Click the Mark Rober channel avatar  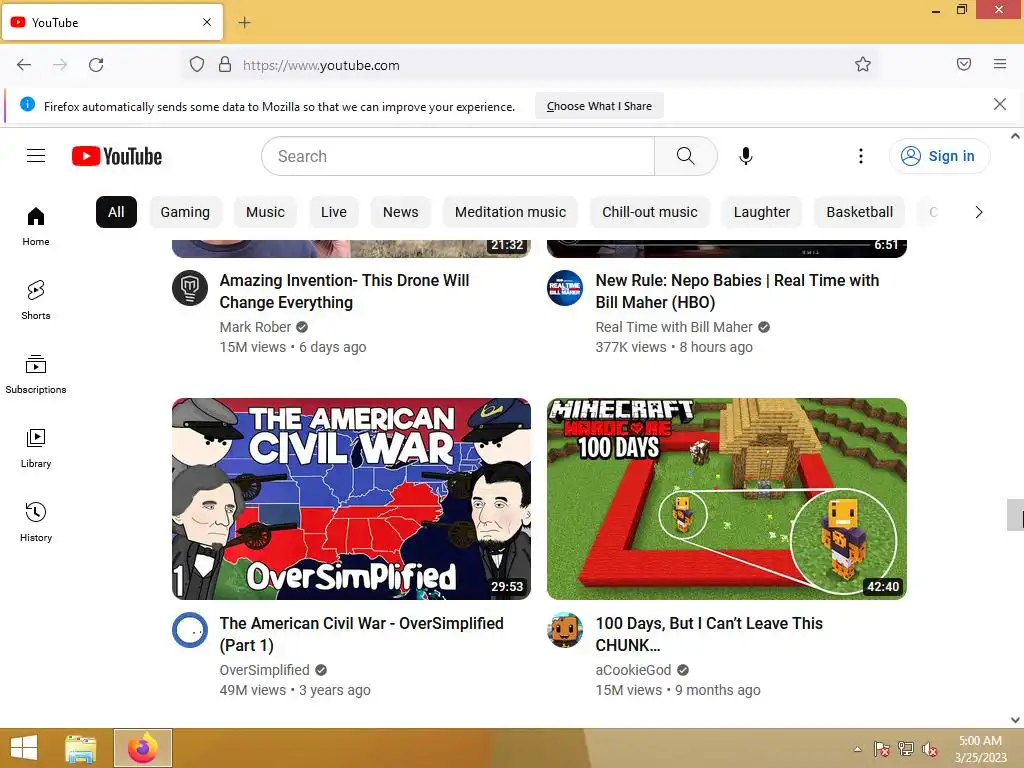190,288
